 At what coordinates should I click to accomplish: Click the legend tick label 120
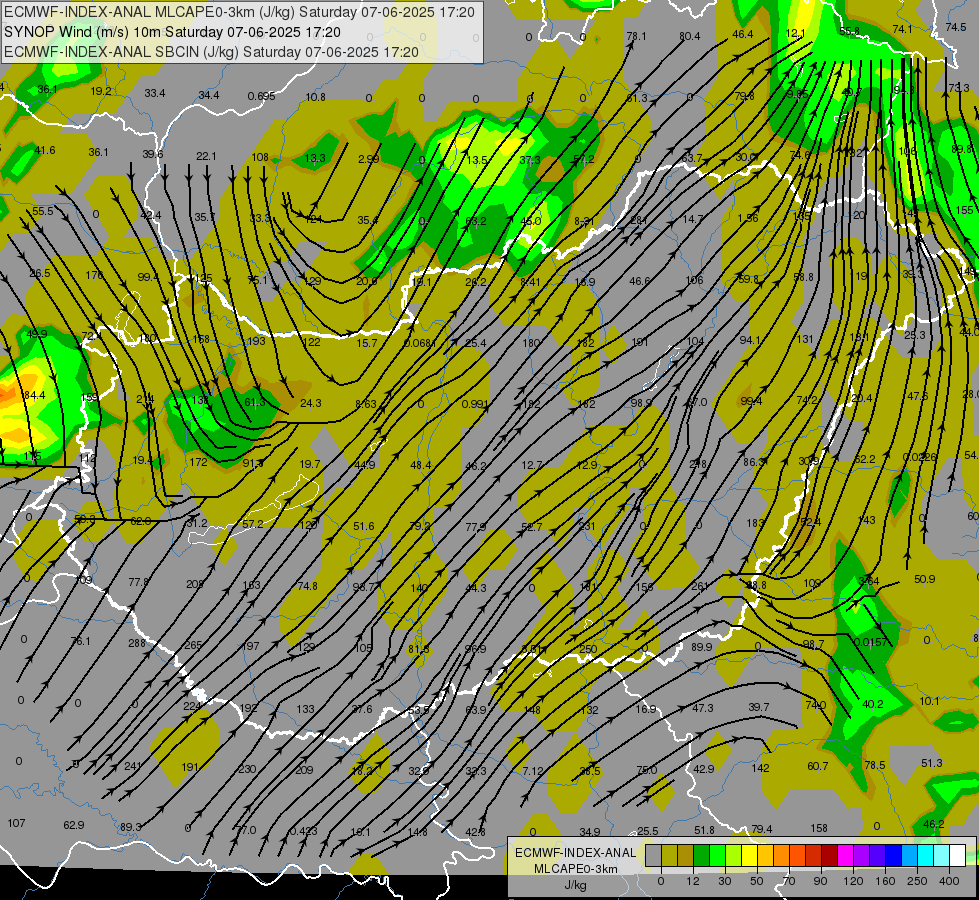tap(853, 881)
